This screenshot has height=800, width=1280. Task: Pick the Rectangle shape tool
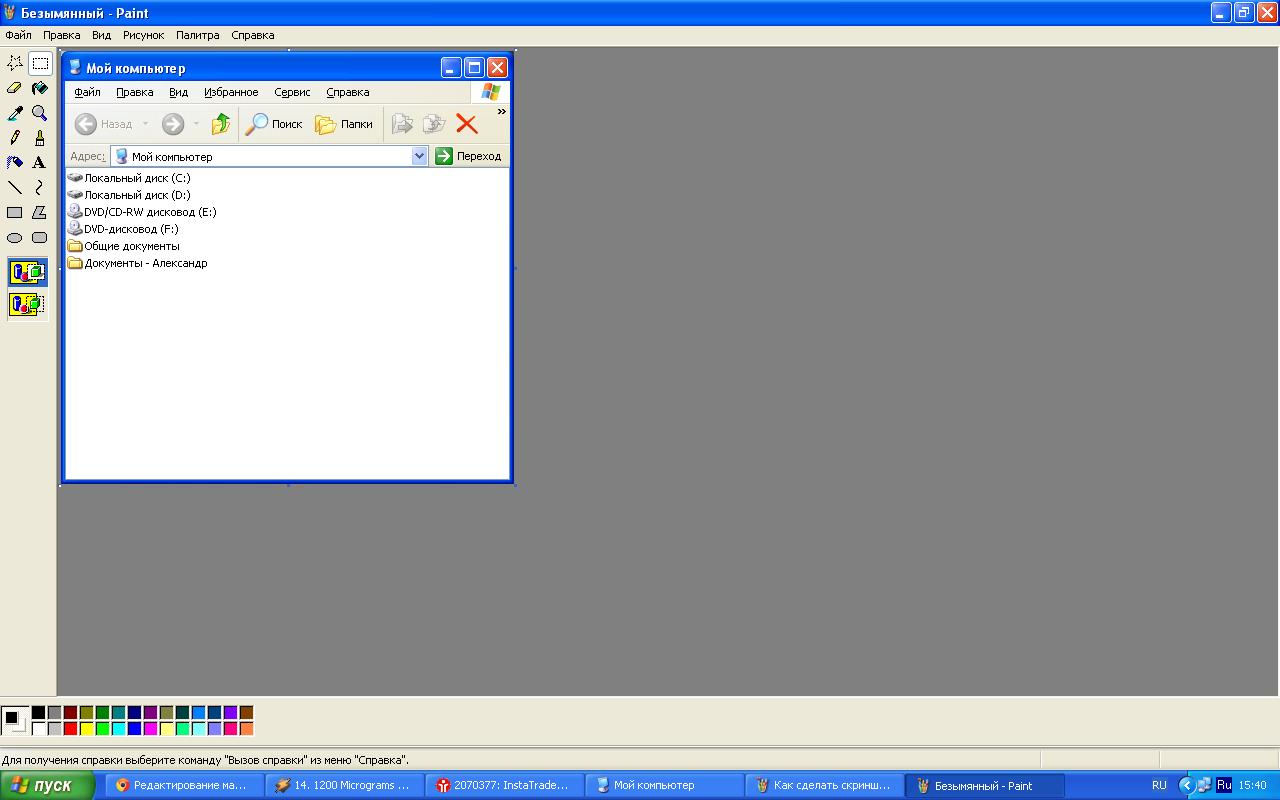[15, 212]
